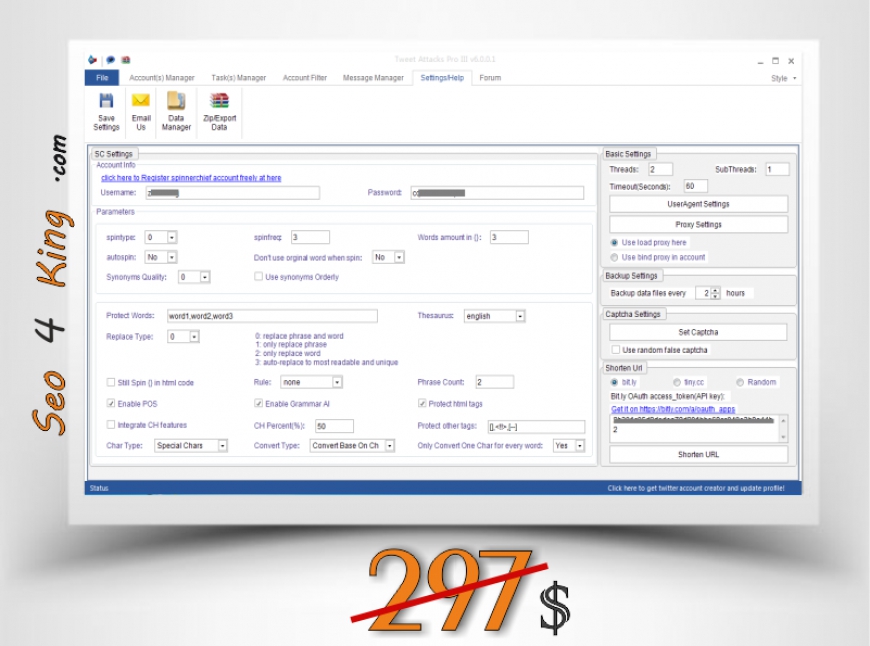Click the Shorten URL button
The height and width of the screenshot is (646, 870).
(699, 455)
